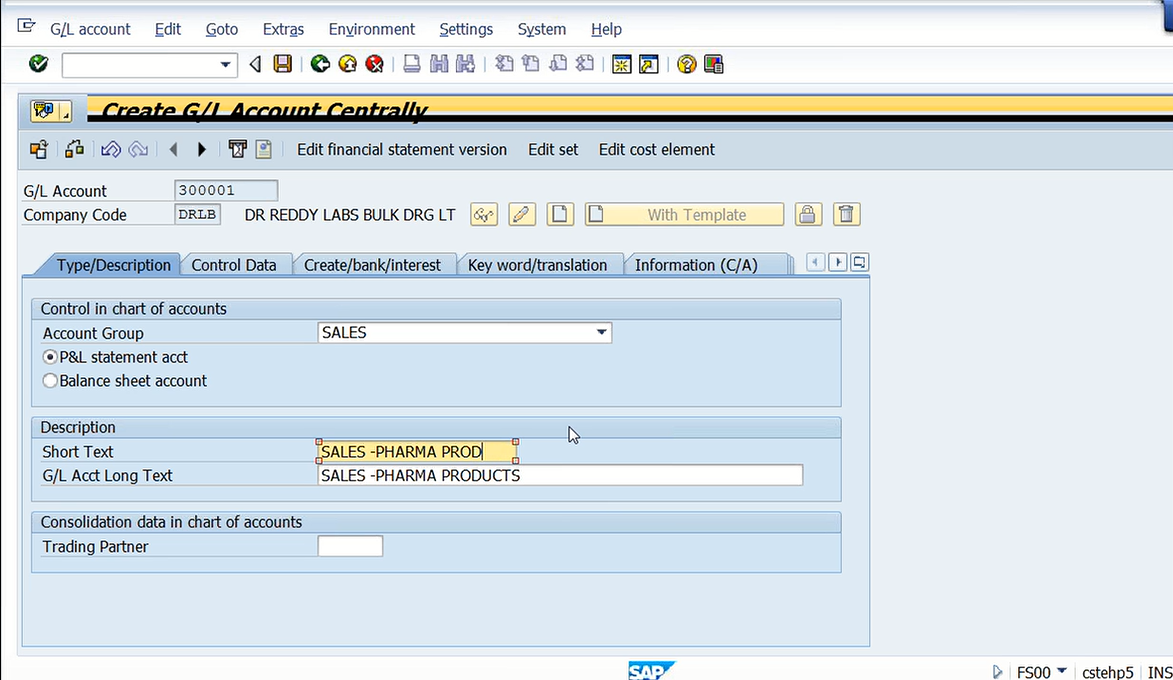
Task: Click the Create blank page icon button
Action: pos(560,215)
